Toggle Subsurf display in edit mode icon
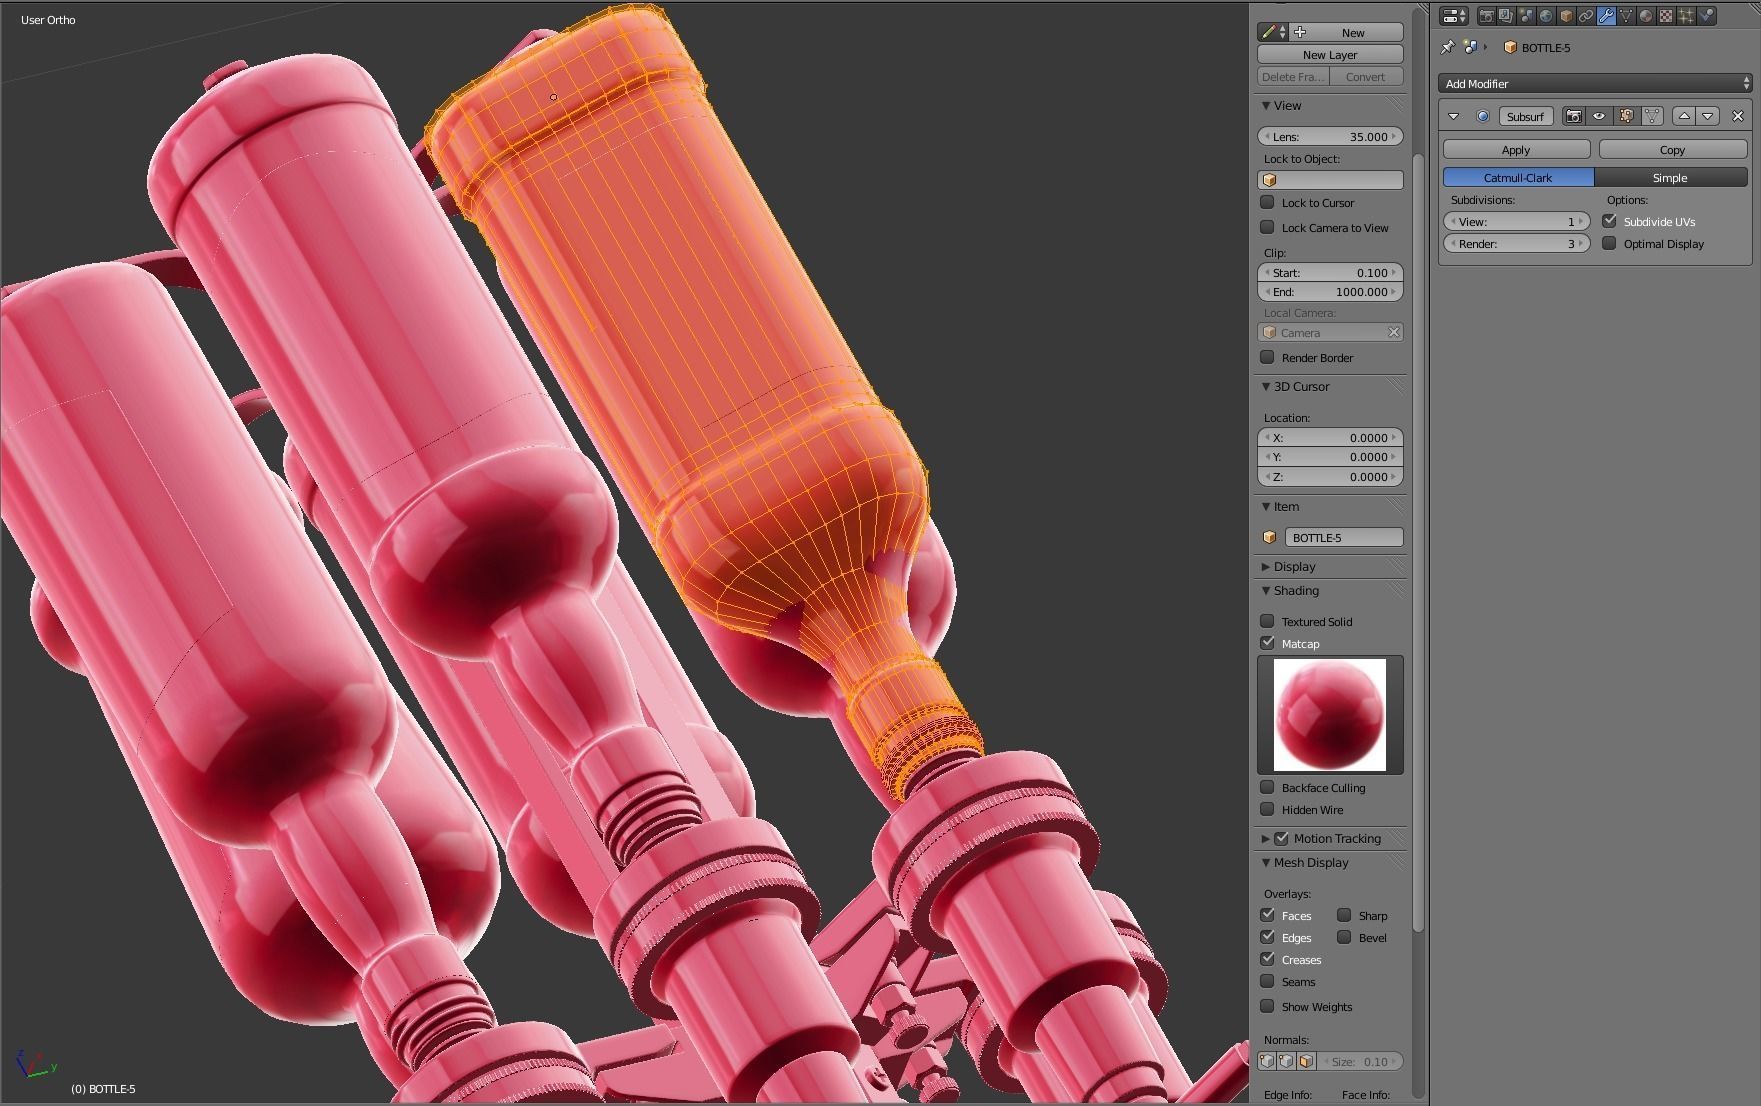1761x1106 pixels. (x=1626, y=117)
